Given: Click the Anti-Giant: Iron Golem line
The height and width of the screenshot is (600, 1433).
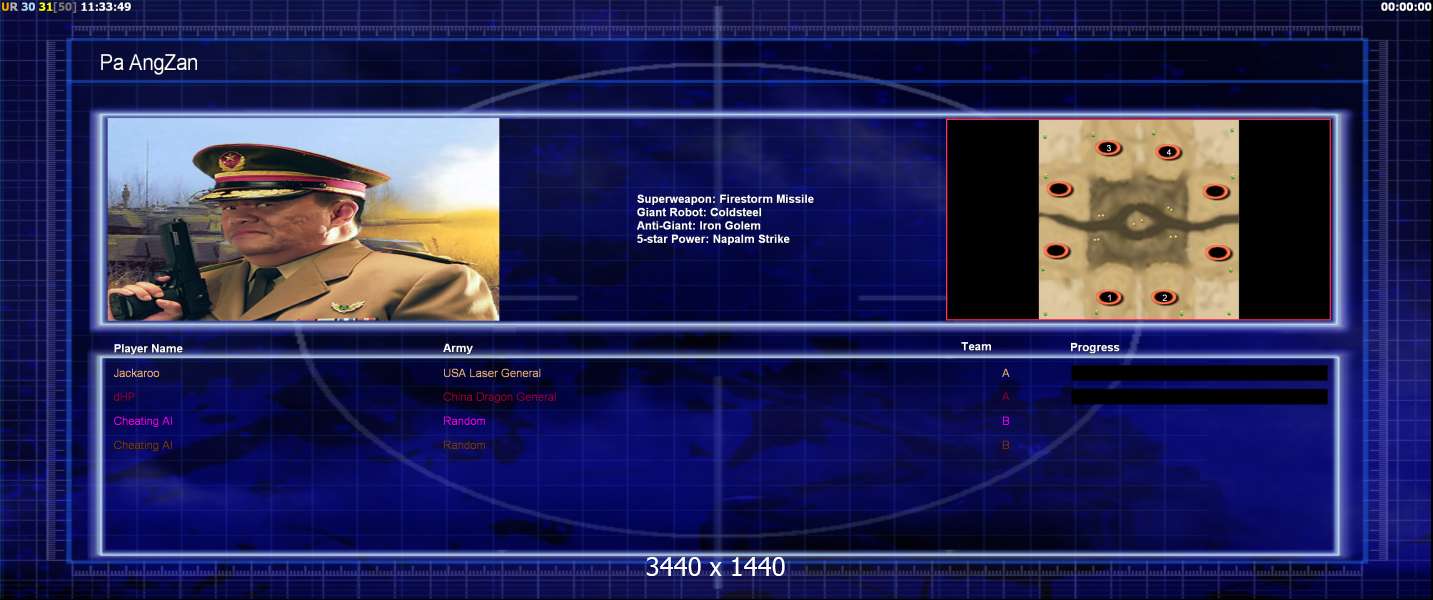Looking at the screenshot, I should [698, 226].
